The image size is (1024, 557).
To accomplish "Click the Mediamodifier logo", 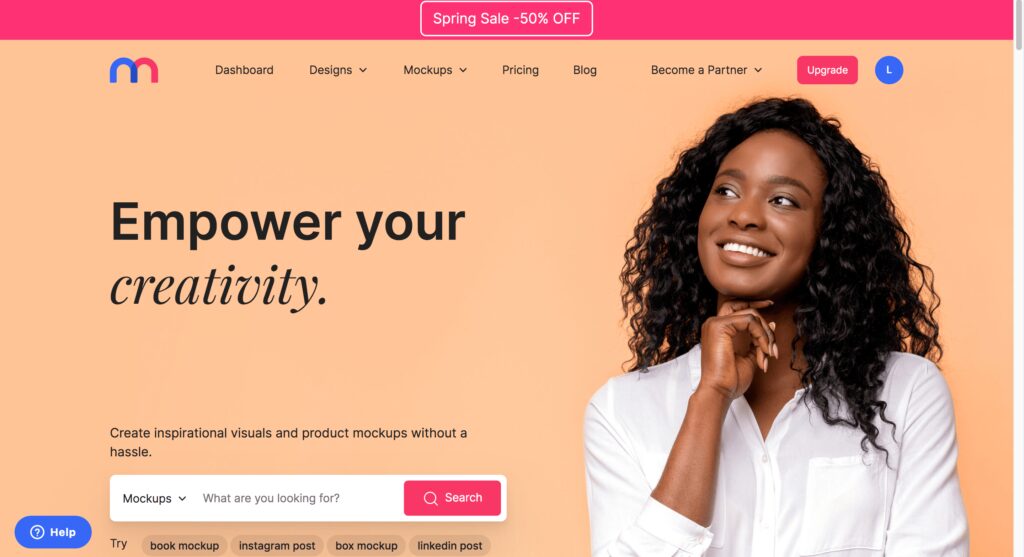I will click(x=134, y=70).
